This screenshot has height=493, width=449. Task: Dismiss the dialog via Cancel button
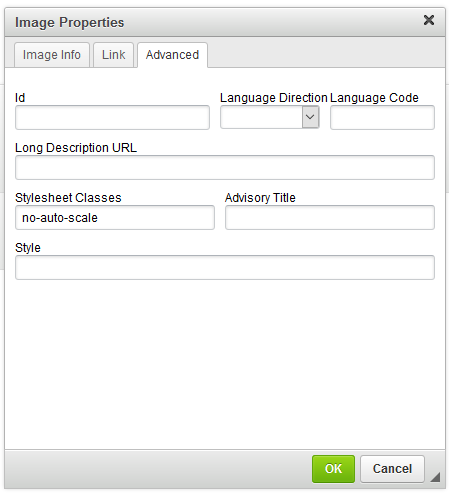click(x=392, y=469)
